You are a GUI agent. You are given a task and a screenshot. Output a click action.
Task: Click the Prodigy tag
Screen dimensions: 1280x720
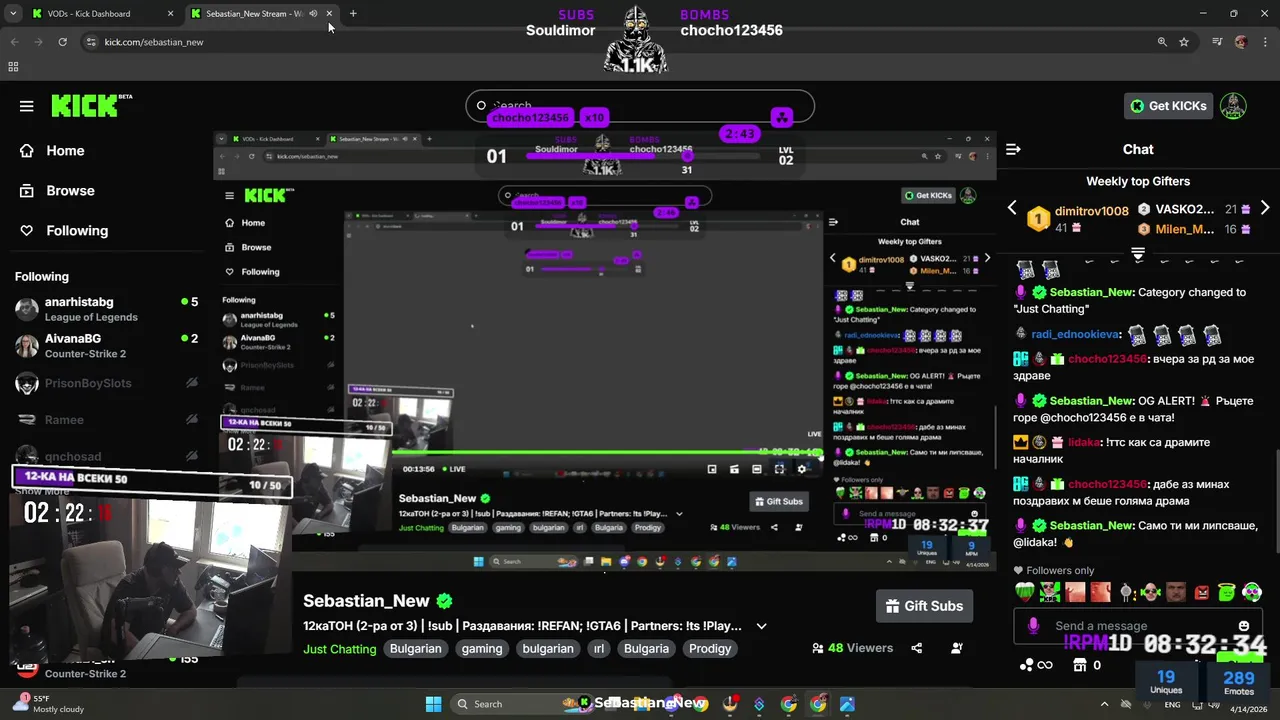point(710,649)
